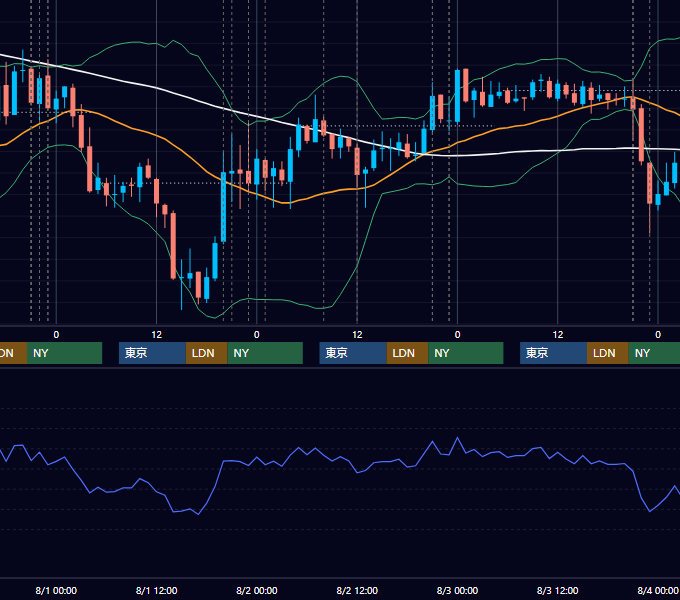This screenshot has height=600, width=680.
Task: Click hour marker 0 aligned with 8/3 00:00
Action: click(457, 335)
